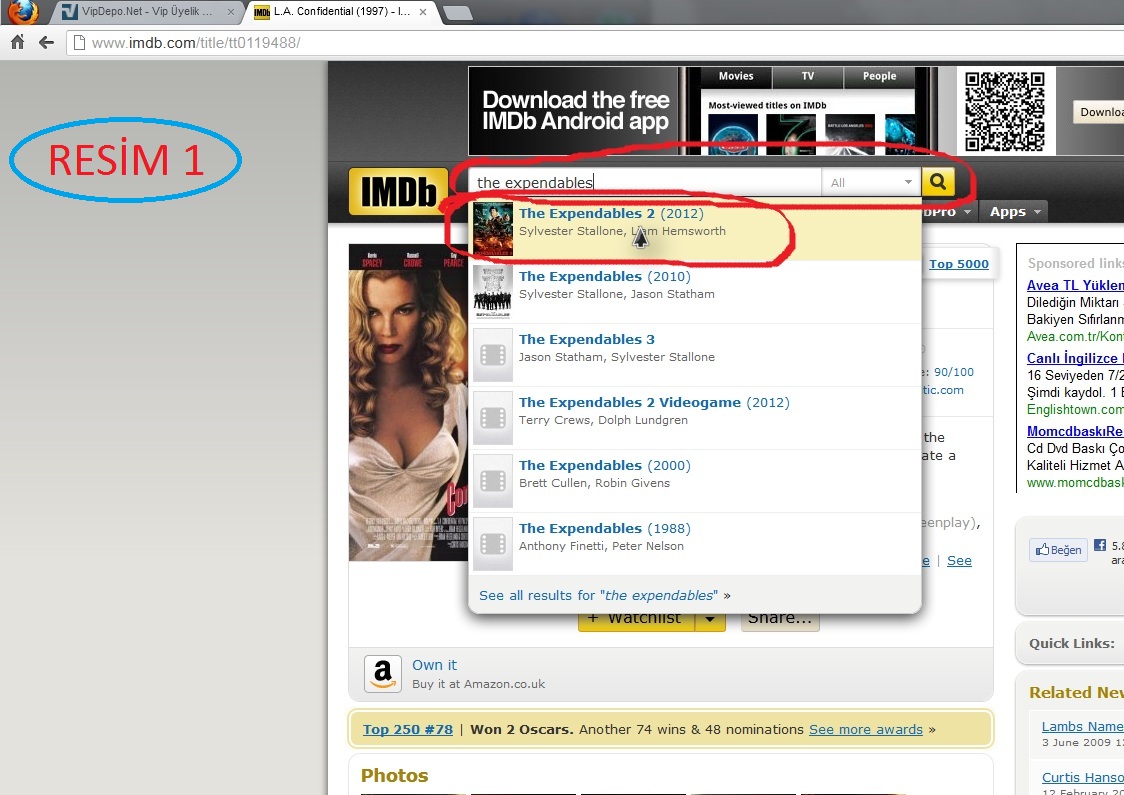The height and width of the screenshot is (795, 1124).
Task: Open the search category All dropdown
Action: (871, 182)
